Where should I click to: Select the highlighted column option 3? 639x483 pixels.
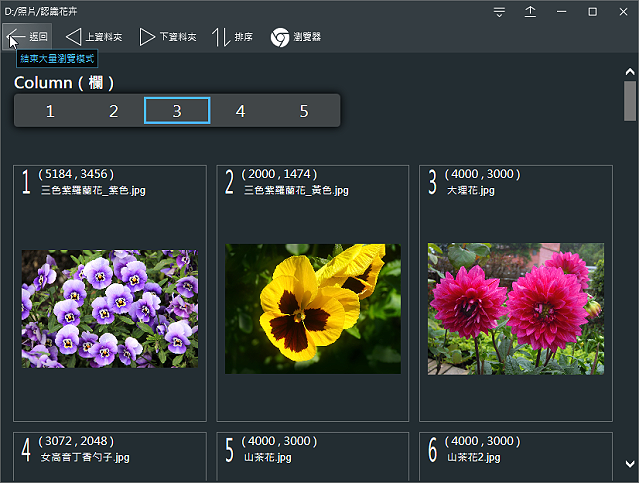coord(177,110)
